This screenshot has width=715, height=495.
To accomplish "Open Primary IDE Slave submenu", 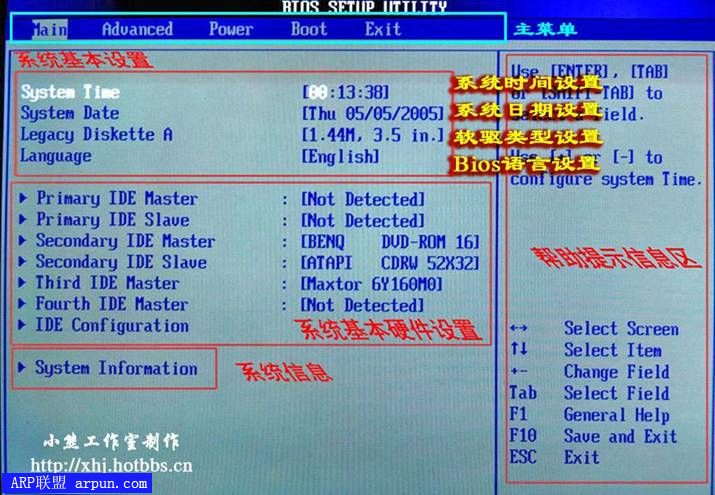I will tap(113, 220).
